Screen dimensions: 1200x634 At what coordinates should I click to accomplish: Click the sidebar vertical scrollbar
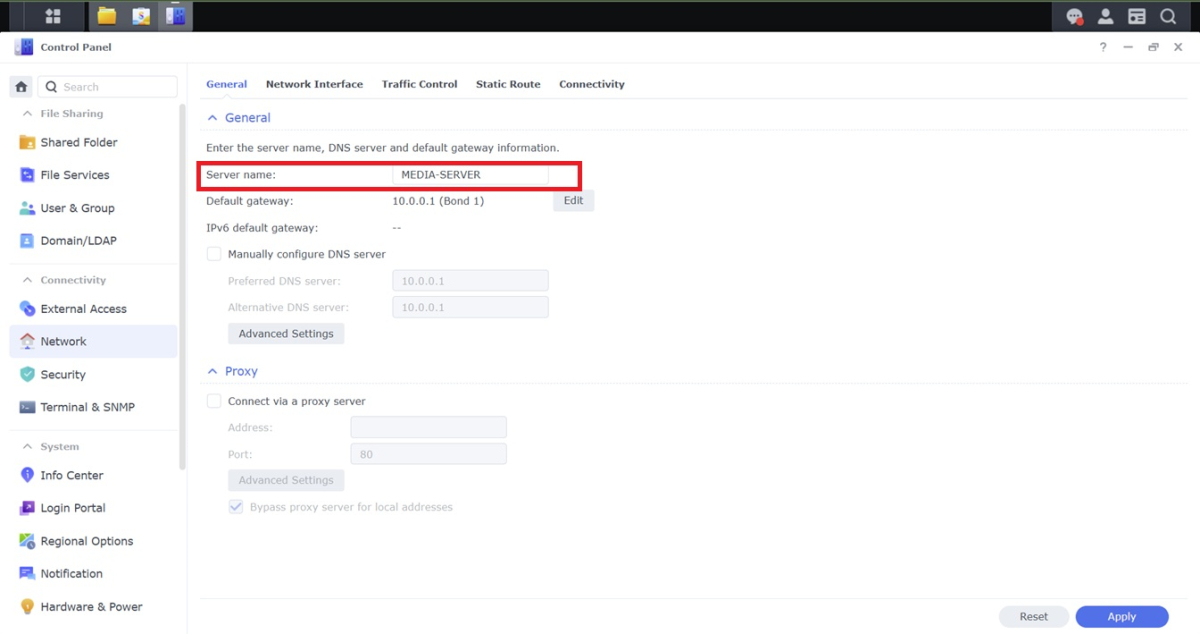pyautogui.click(x=182, y=285)
